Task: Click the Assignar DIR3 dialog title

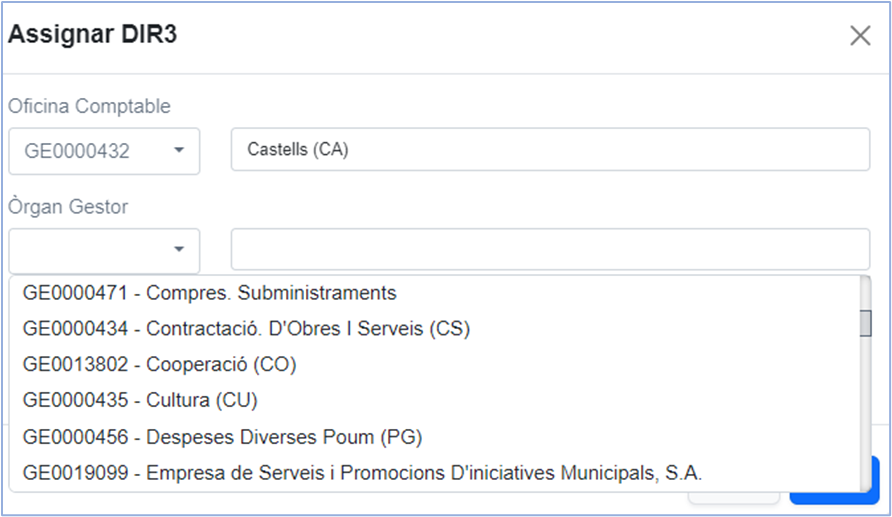Action: 92,35
